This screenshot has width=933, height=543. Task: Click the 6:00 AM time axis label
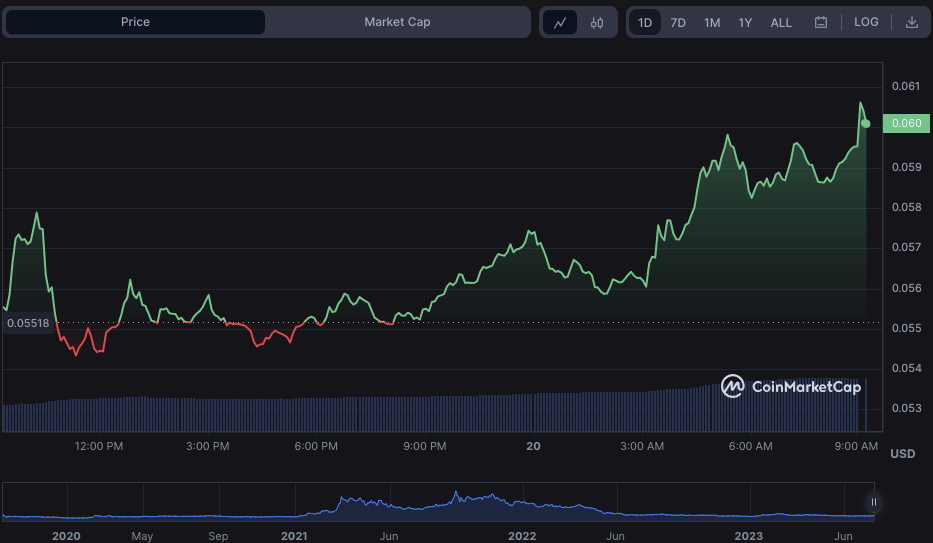point(750,446)
